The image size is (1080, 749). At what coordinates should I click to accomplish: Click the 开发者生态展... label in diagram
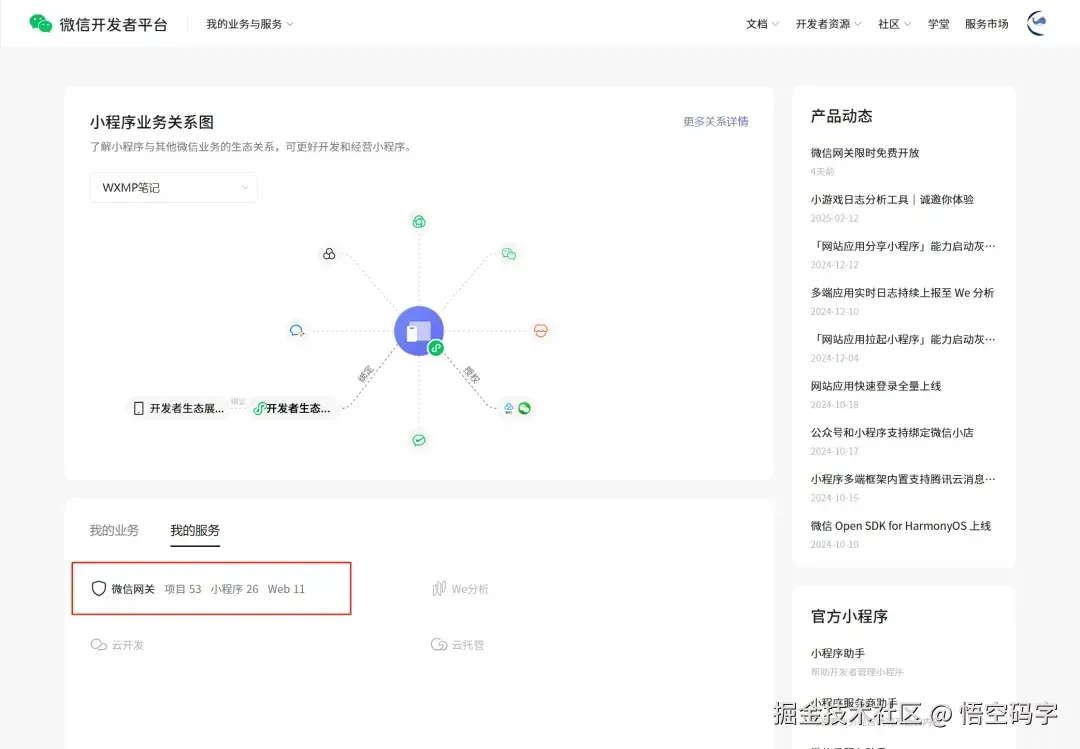tap(187, 409)
